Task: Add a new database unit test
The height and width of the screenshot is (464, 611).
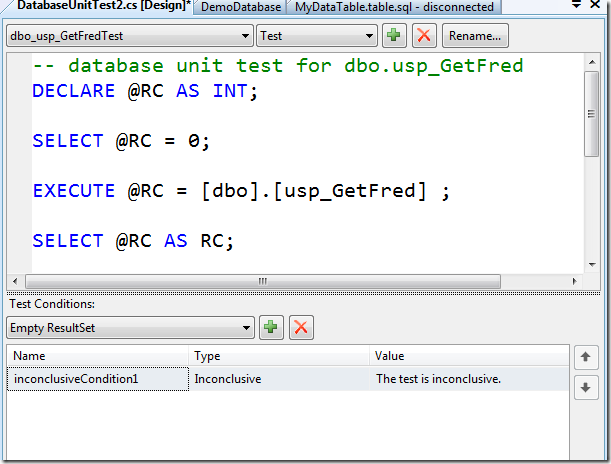Action: tap(394, 35)
